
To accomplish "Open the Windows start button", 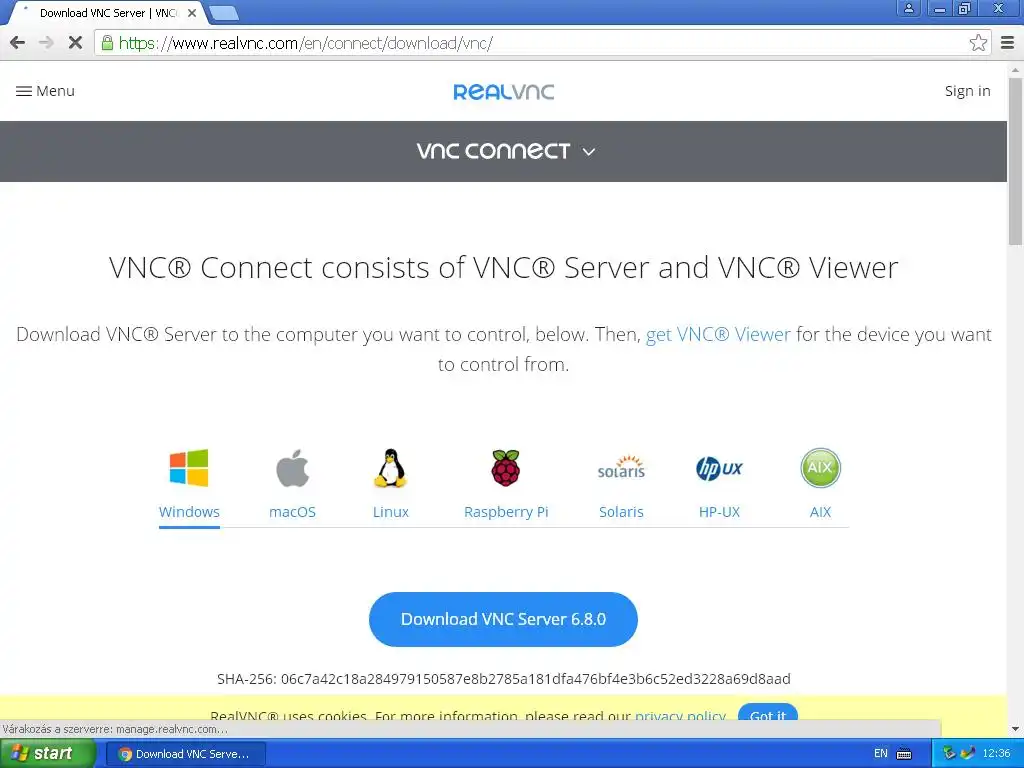I will [47, 754].
